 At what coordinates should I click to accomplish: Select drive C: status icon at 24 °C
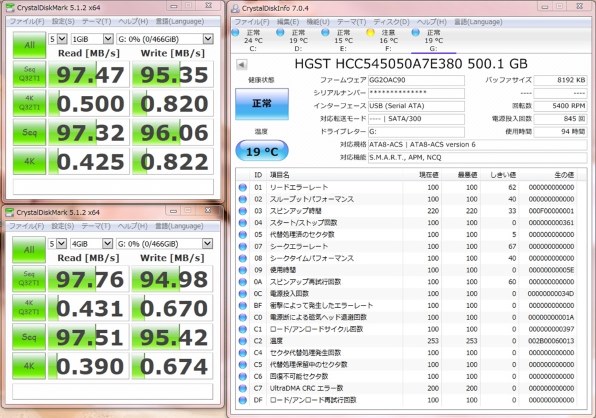[x=235, y=33]
